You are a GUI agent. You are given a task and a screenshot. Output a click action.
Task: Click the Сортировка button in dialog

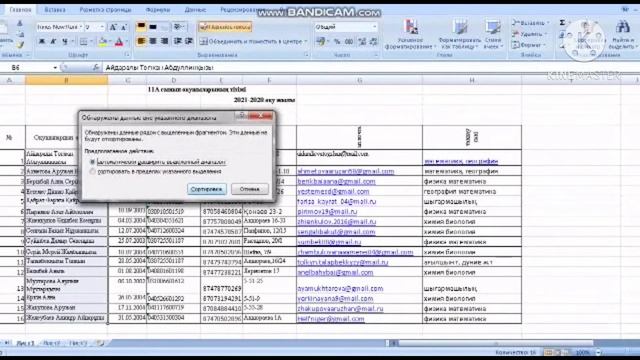click(x=207, y=189)
